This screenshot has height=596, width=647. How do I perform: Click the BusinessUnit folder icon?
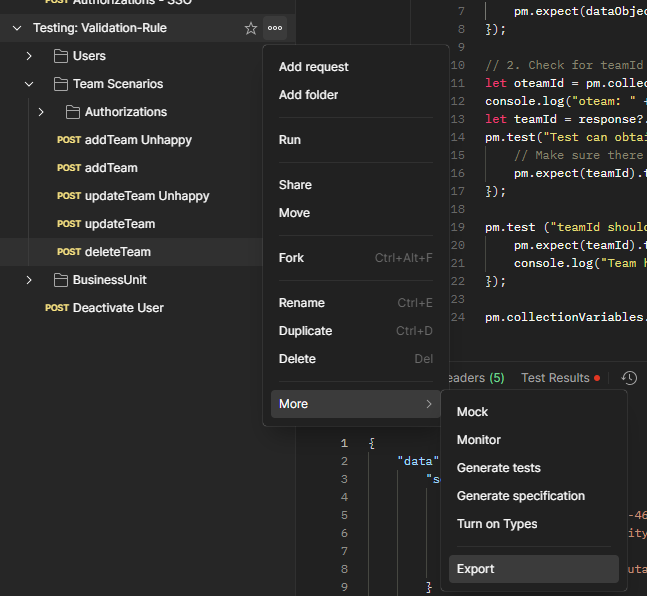tap(61, 280)
